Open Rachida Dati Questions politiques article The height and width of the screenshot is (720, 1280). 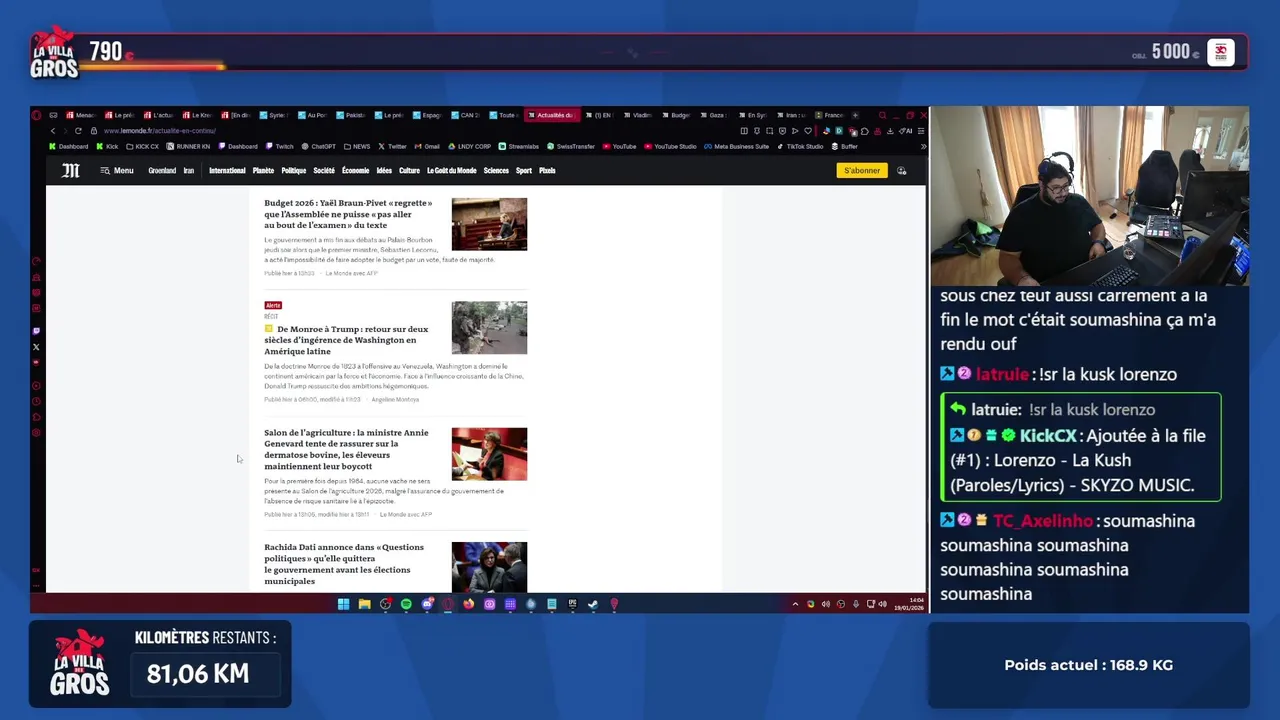[x=344, y=564]
